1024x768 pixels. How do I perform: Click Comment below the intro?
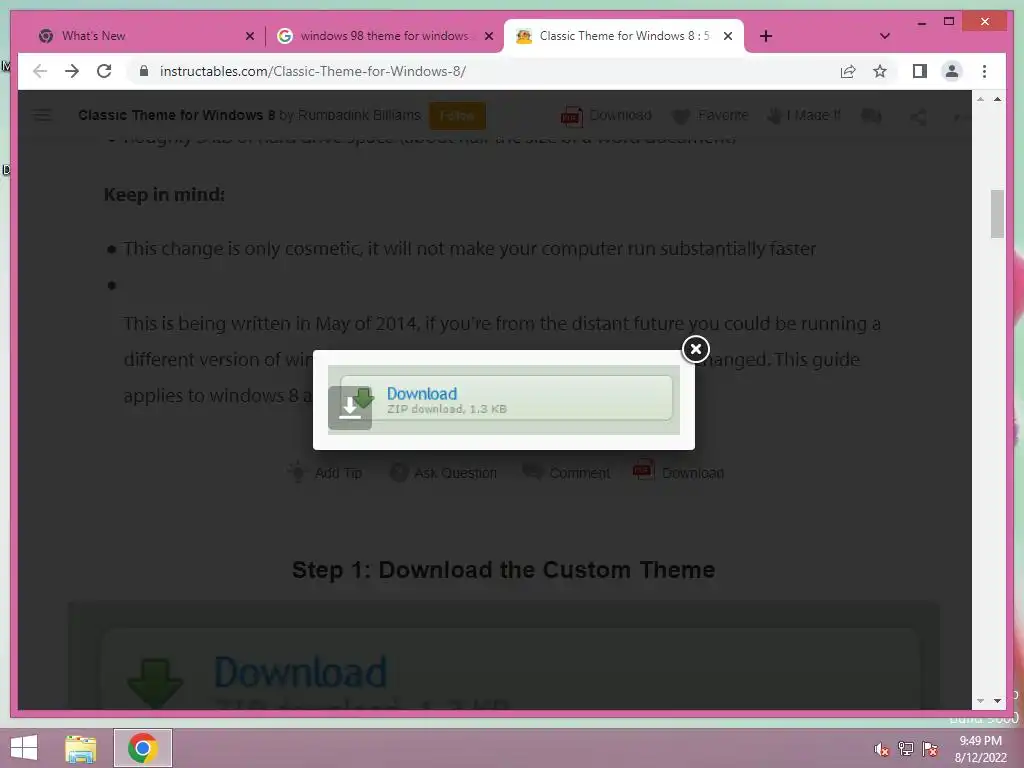point(567,472)
